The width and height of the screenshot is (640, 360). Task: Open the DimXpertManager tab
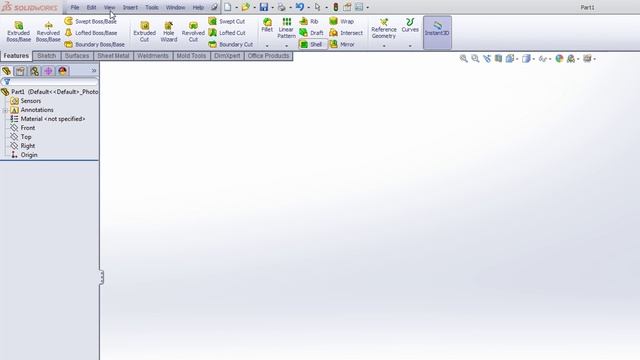tap(48, 71)
